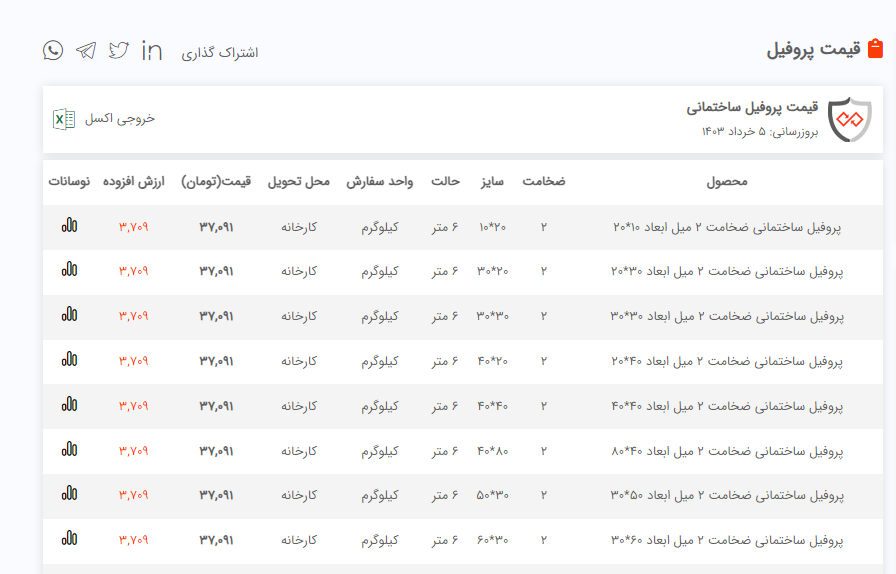Share page on LinkedIn icon
896x574 pixels.
[152, 50]
